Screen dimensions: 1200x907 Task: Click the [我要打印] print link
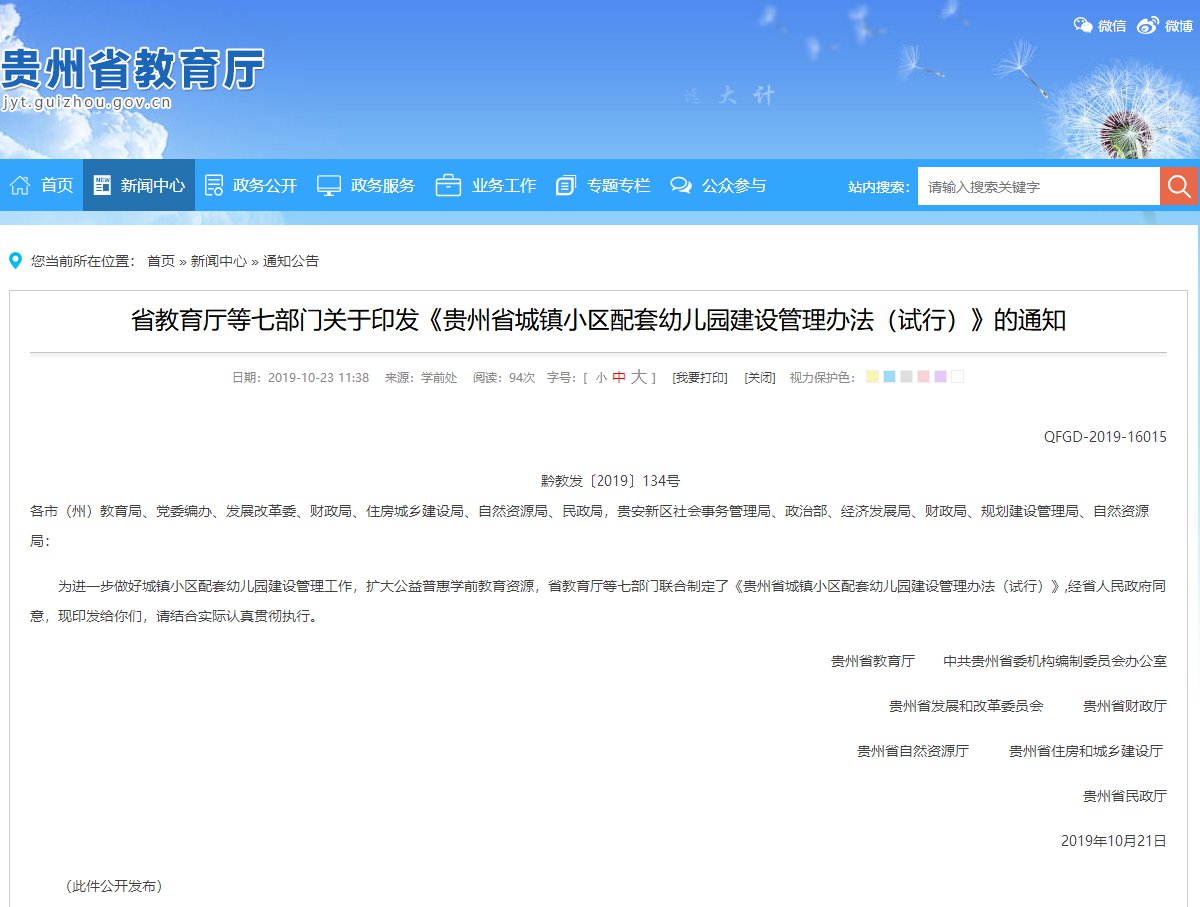(x=700, y=378)
